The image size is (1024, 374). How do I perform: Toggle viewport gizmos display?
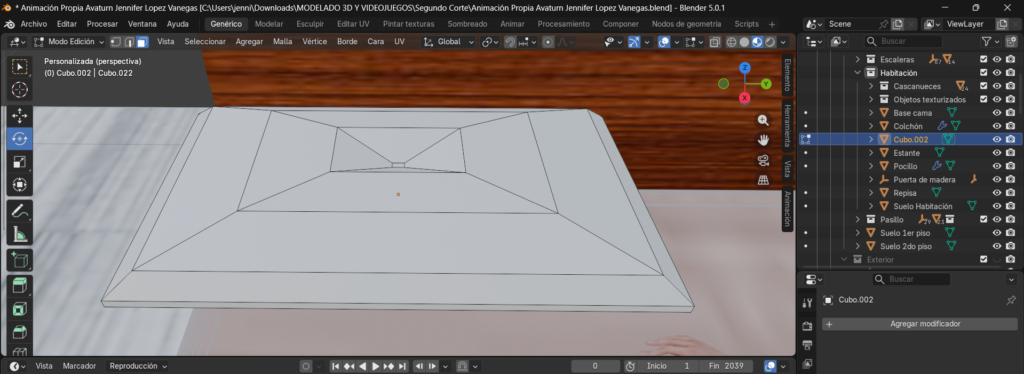click(x=633, y=42)
